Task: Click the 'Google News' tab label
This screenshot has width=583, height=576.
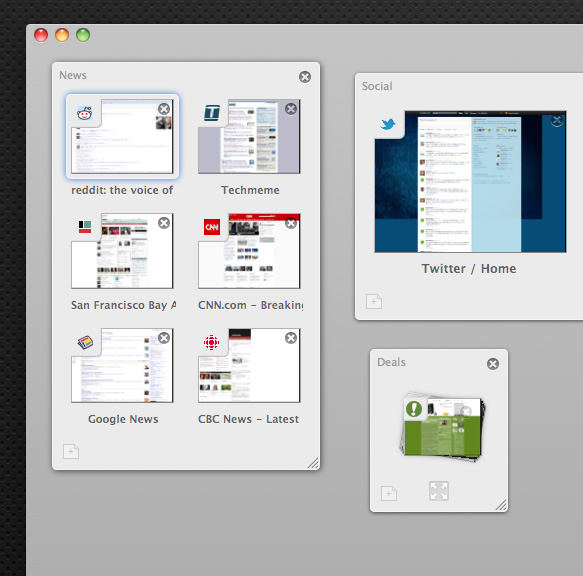Action: coord(123,419)
